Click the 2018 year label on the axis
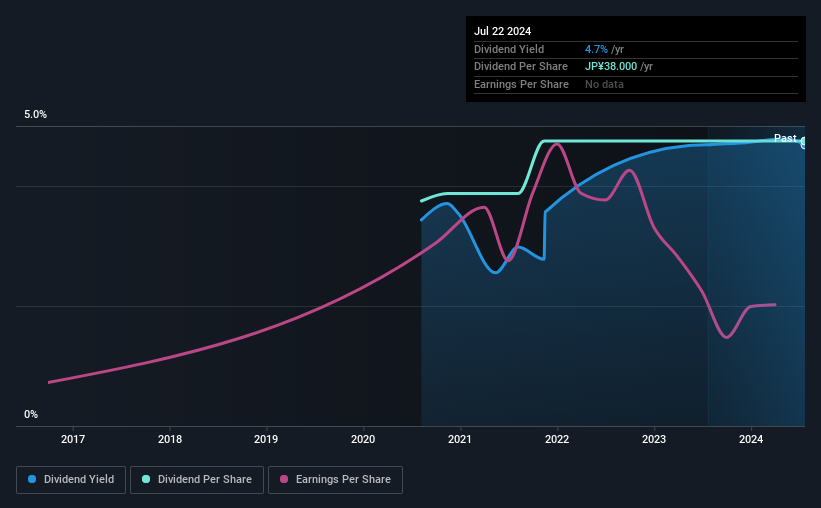 (x=170, y=439)
